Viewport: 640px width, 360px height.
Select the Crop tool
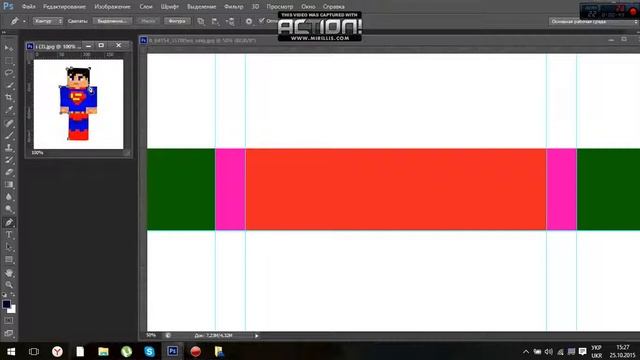[9, 98]
